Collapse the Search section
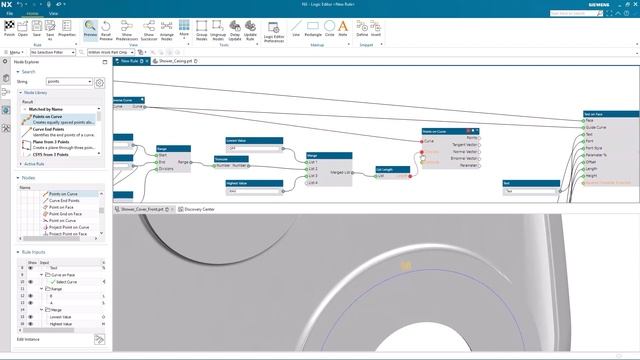This screenshot has height=360, width=640. pyautogui.click(x=18, y=72)
